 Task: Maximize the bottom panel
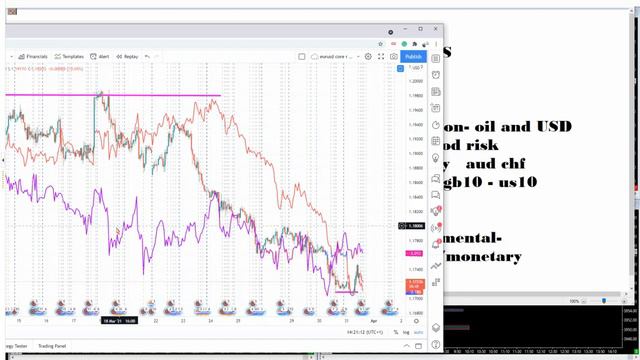(418, 346)
